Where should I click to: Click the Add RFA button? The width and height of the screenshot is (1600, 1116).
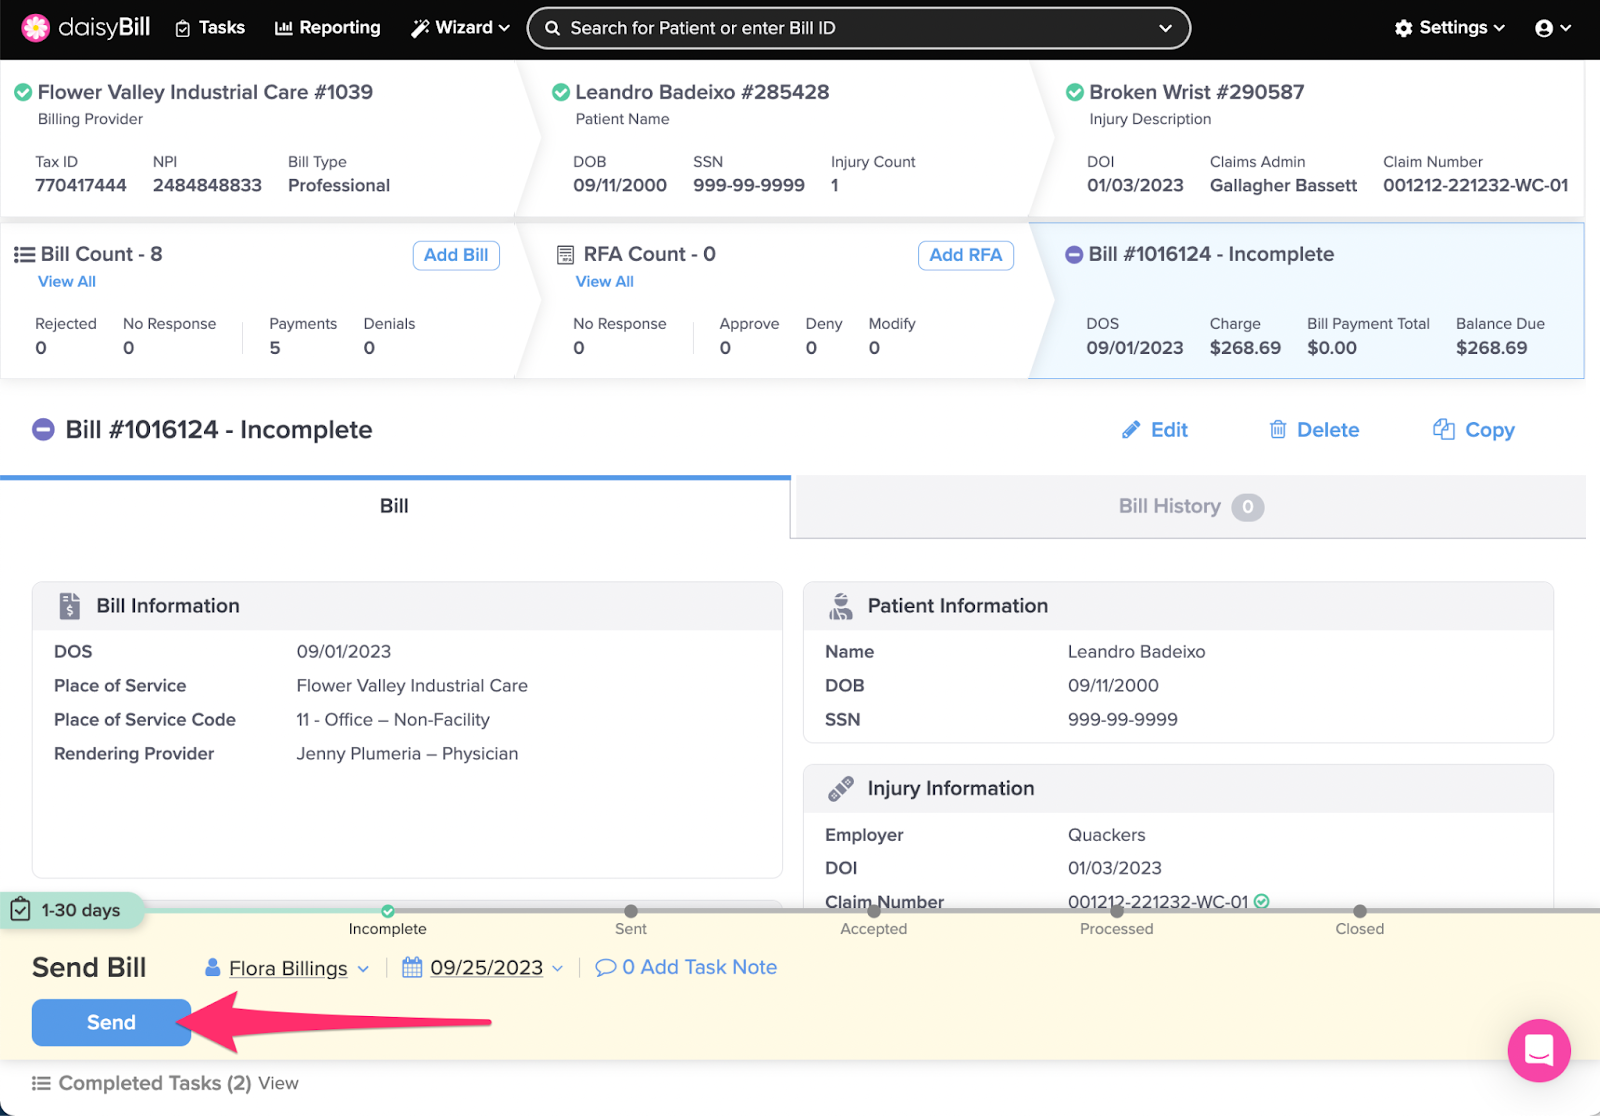pos(965,255)
